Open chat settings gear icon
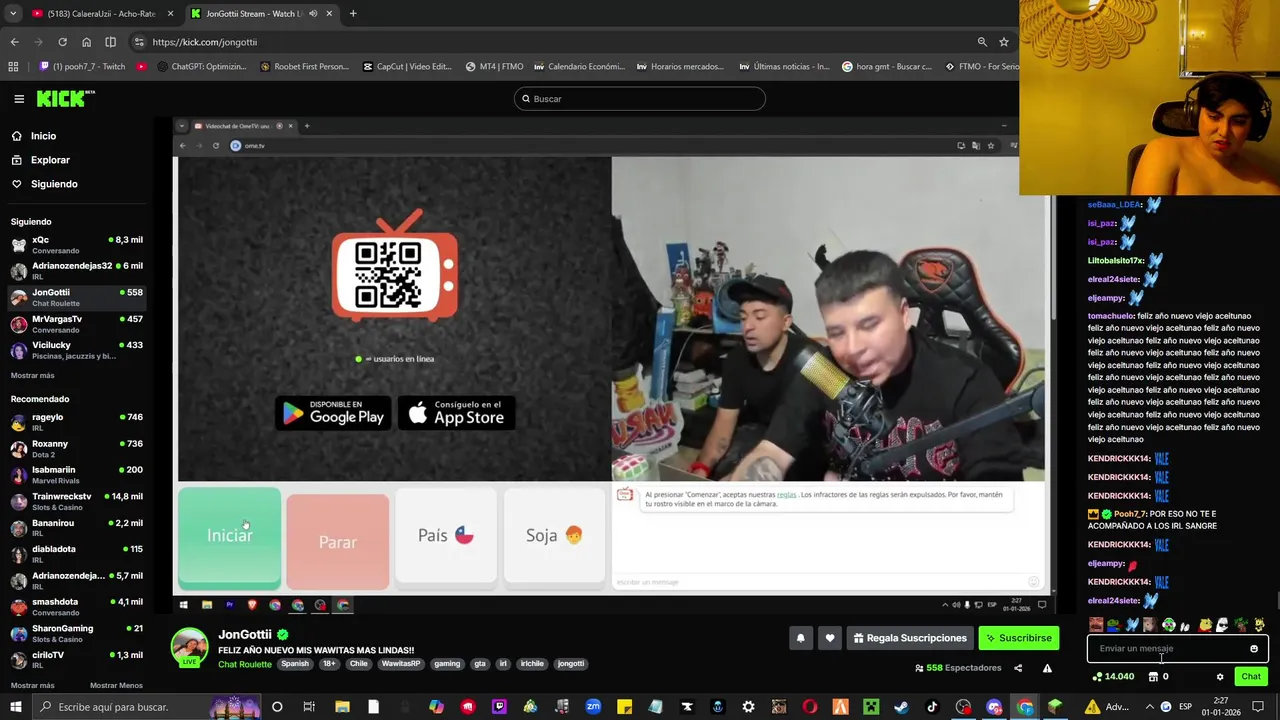The height and width of the screenshot is (720, 1280). (x=1220, y=677)
